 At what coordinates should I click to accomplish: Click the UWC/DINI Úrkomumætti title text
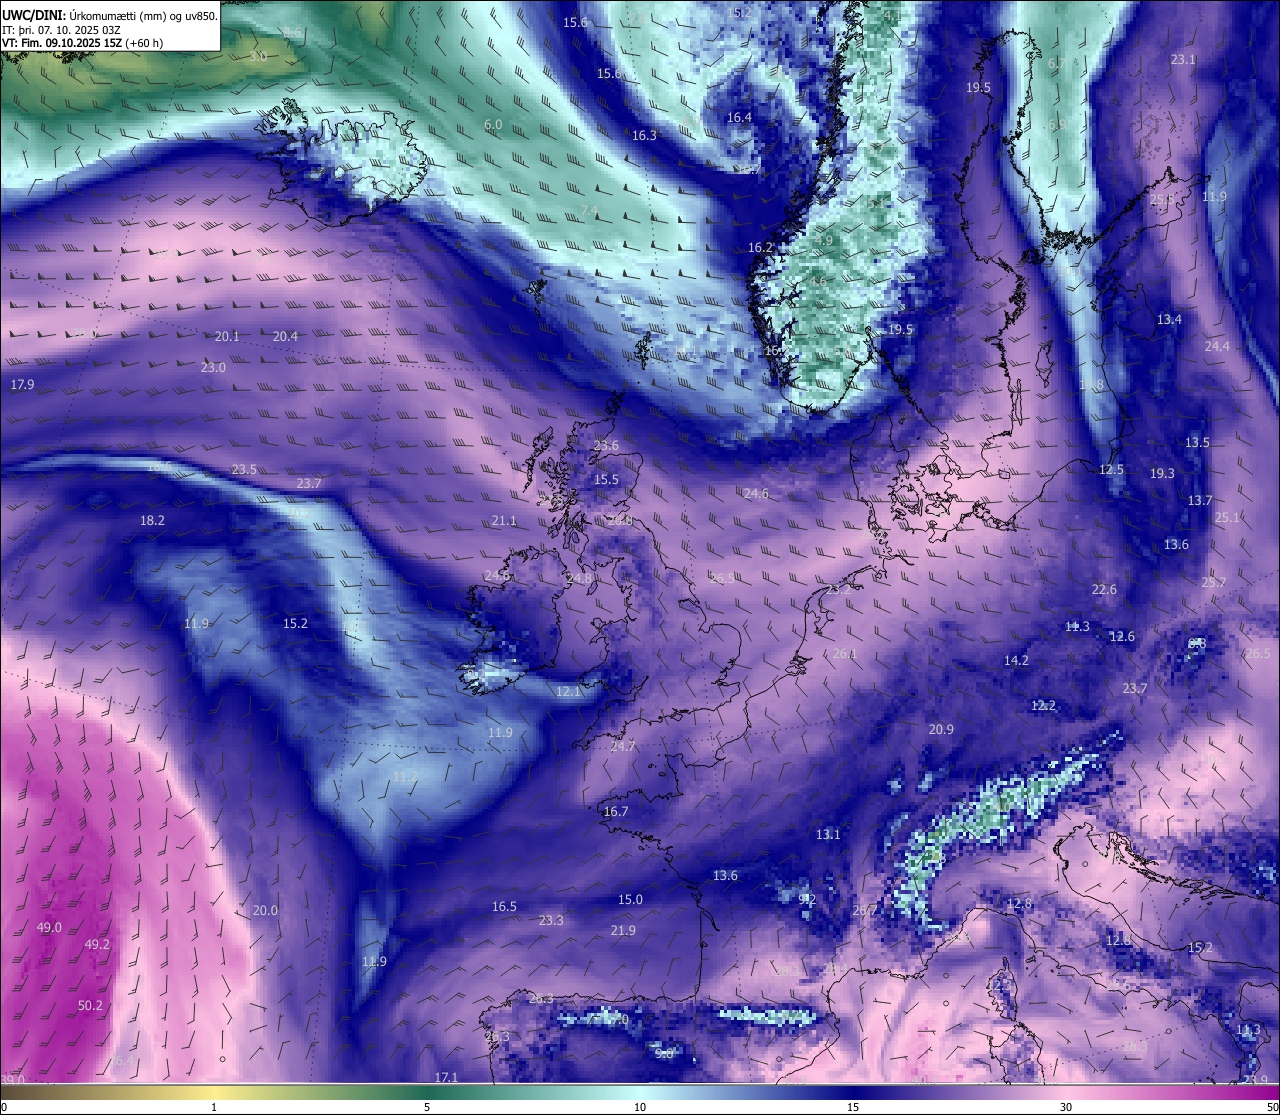pos(110,16)
